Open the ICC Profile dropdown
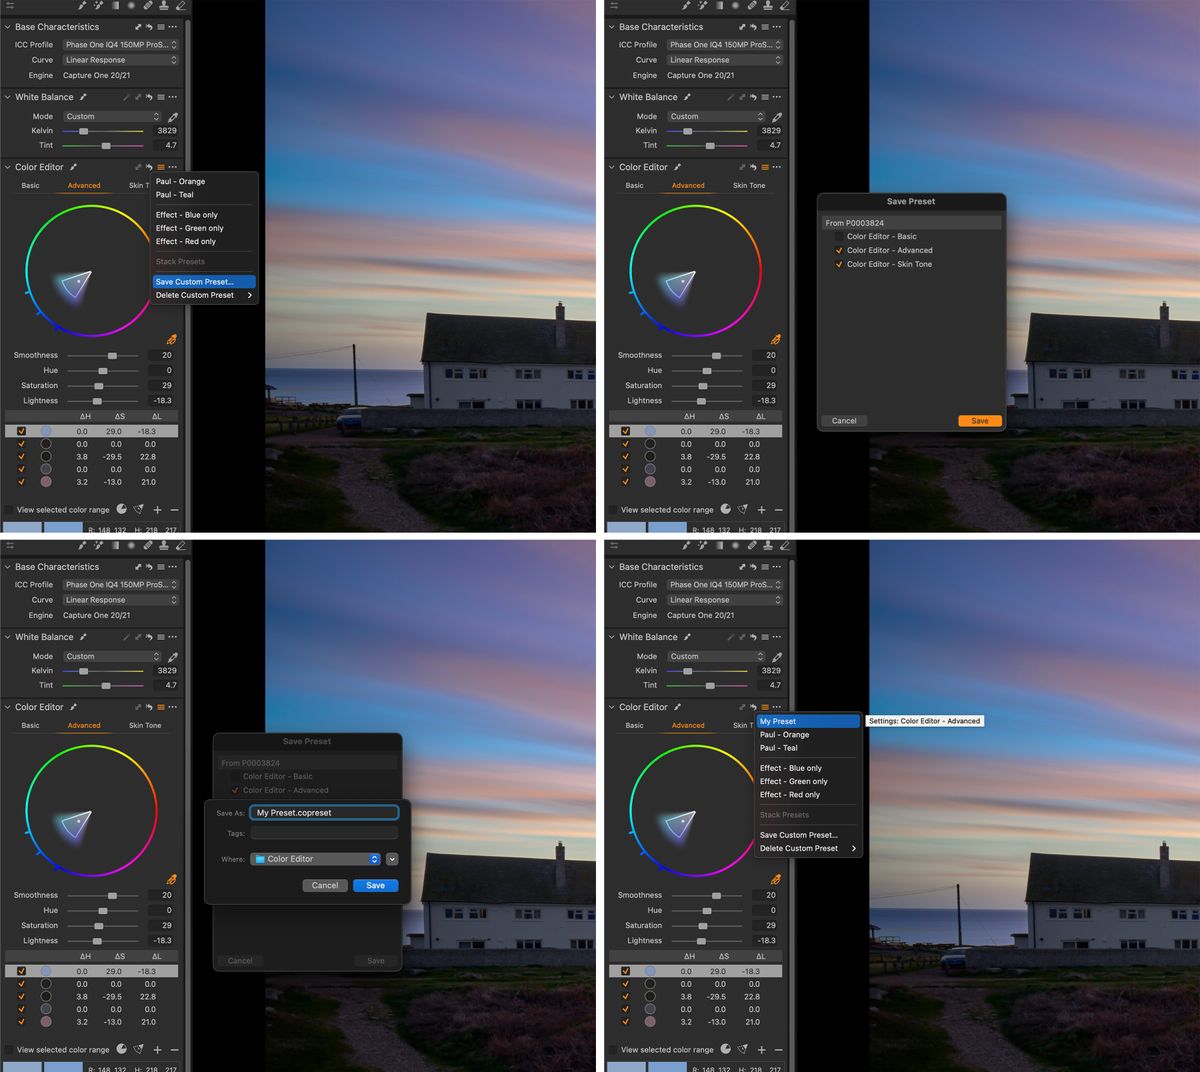 pyautogui.click(x=120, y=44)
